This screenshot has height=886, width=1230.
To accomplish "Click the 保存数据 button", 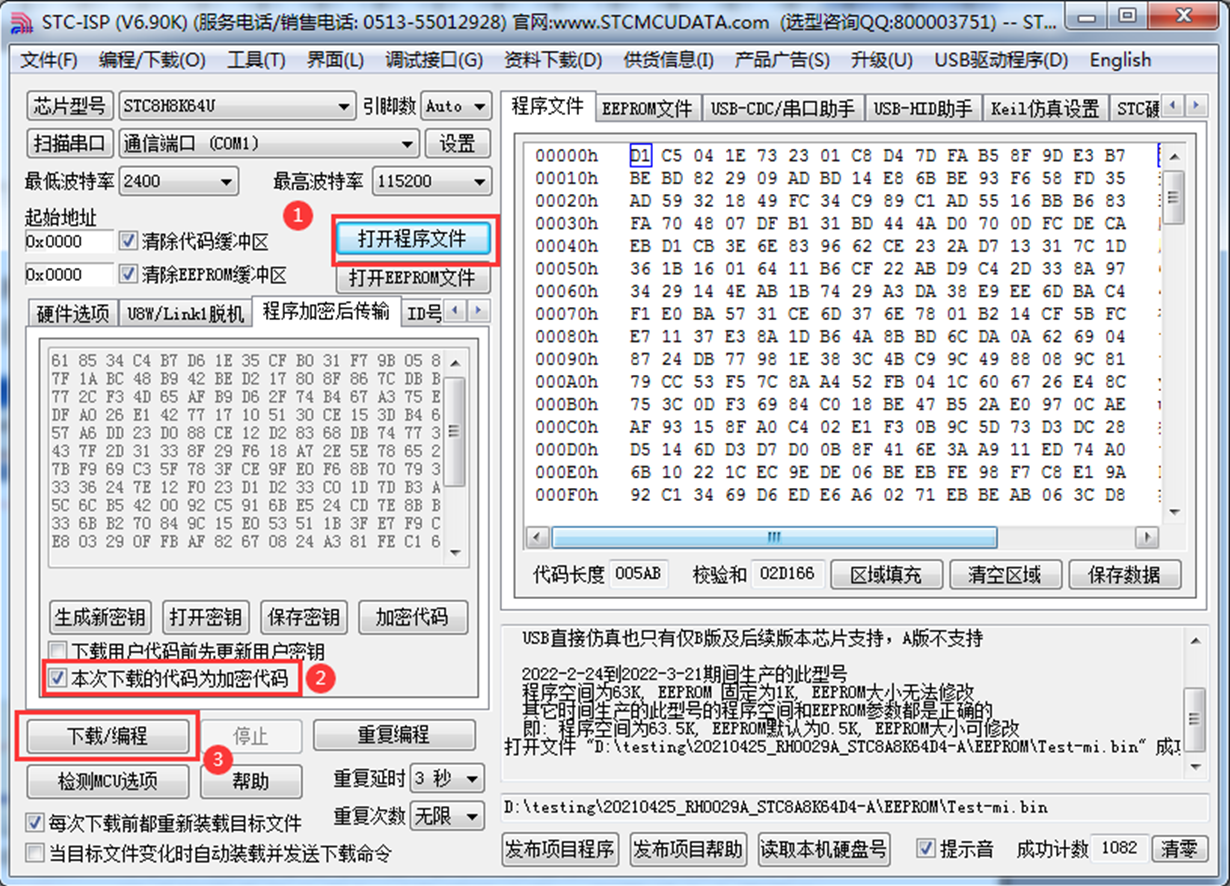I will click(1125, 574).
